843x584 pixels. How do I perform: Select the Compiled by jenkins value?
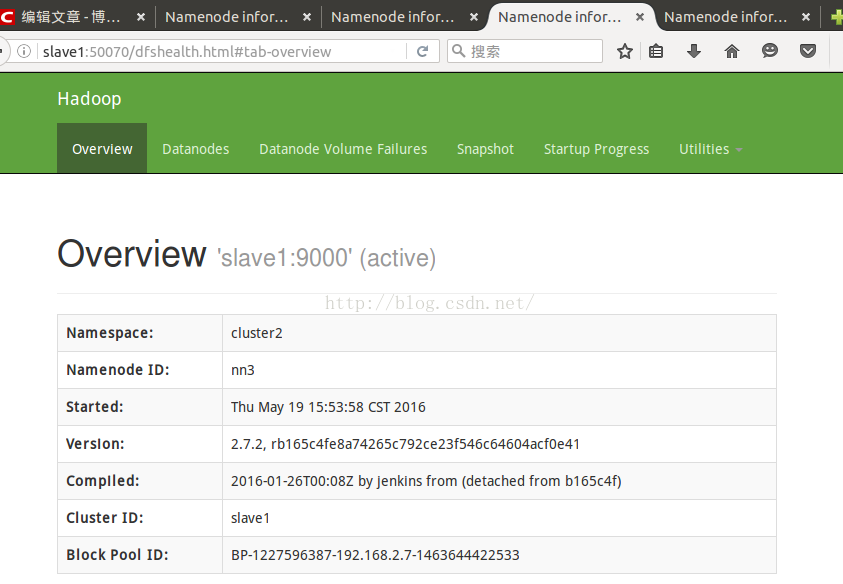426,481
